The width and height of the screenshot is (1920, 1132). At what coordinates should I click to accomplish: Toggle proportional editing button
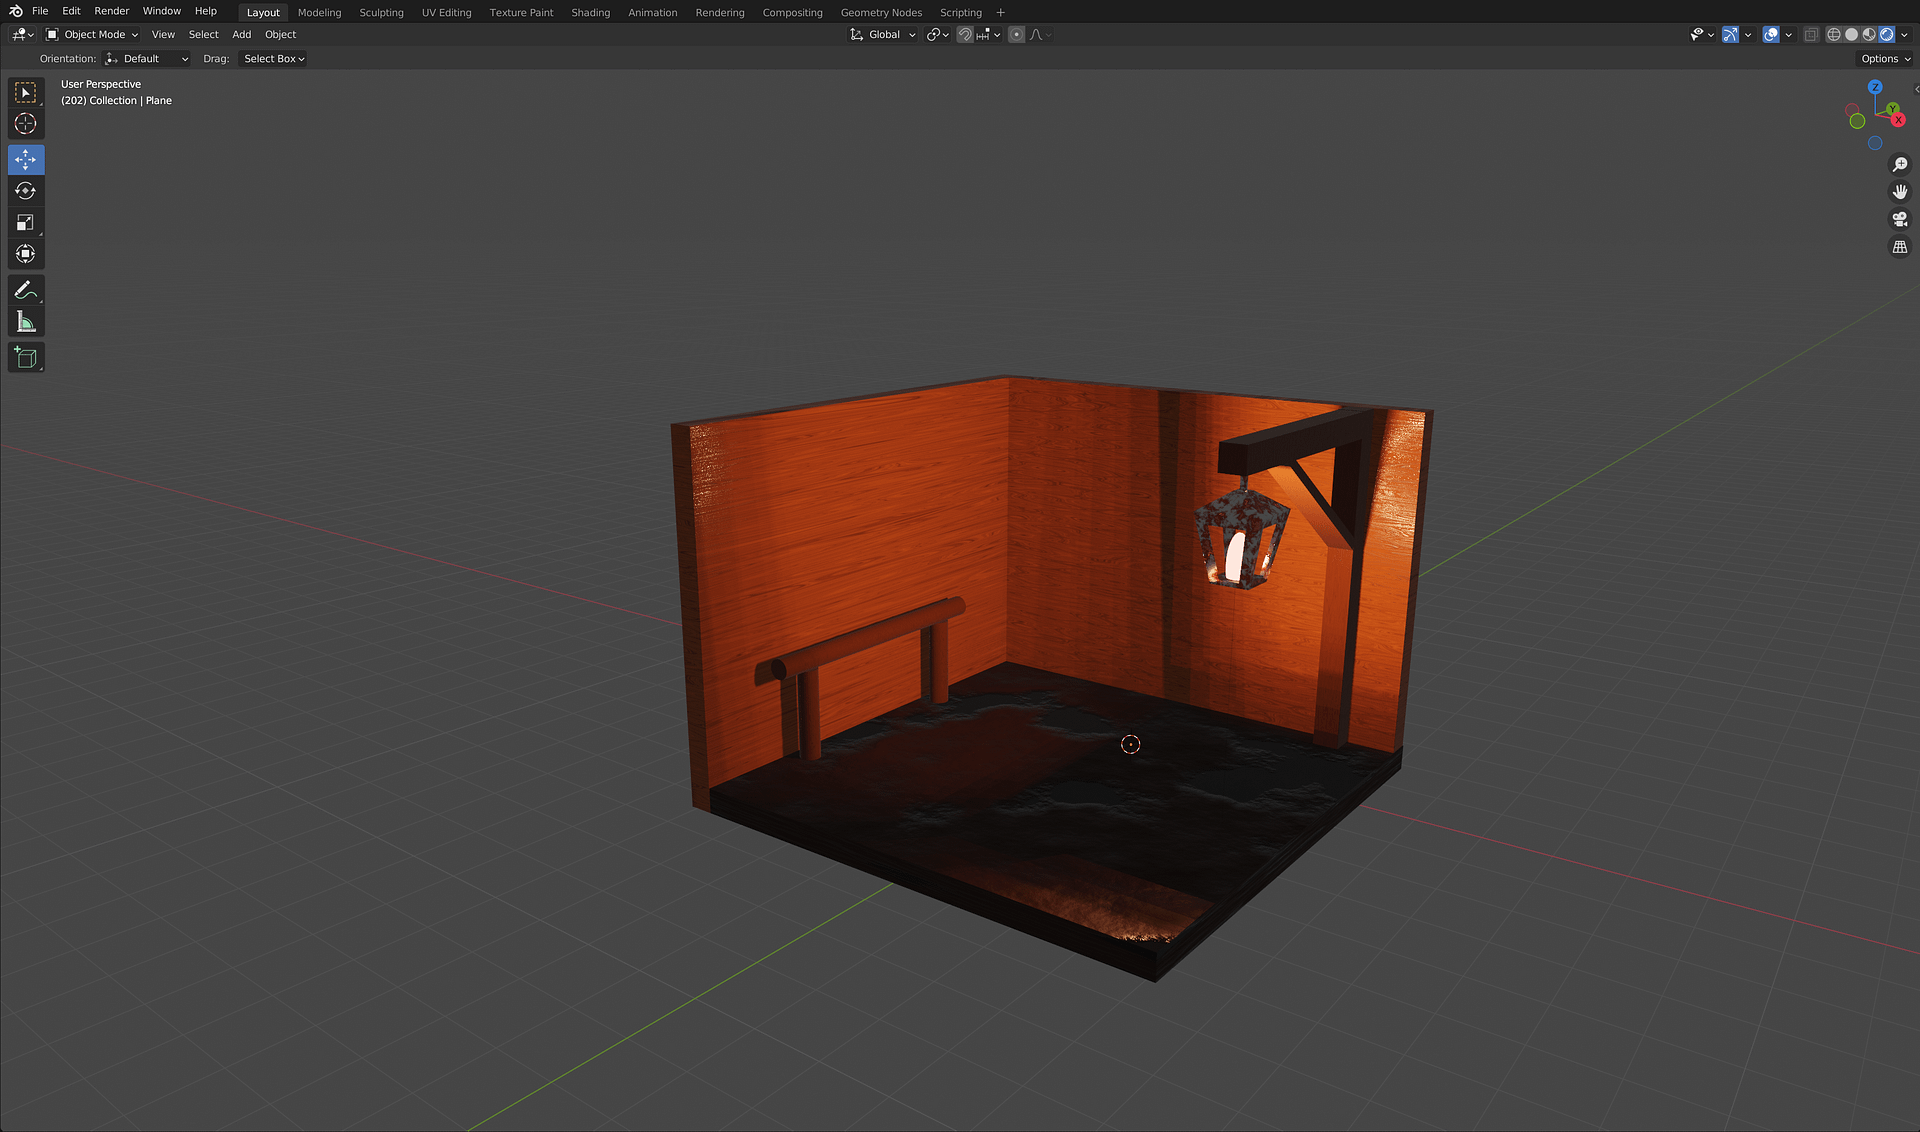click(x=1016, y=34)
